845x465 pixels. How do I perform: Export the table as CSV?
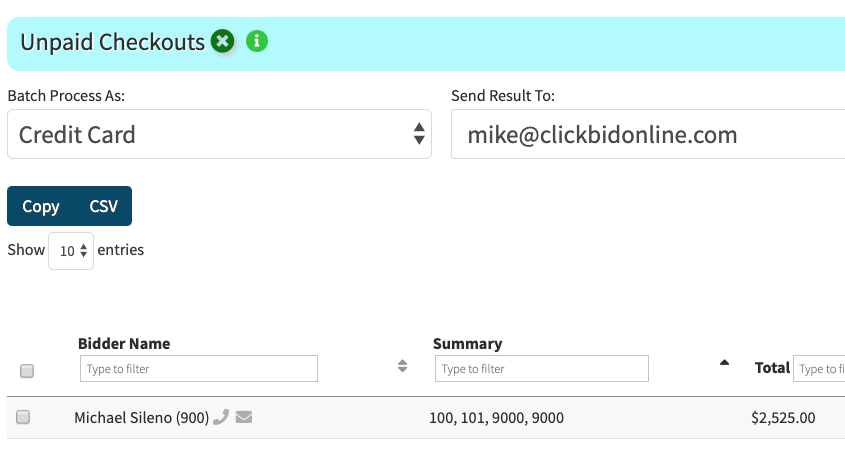click(103, 206)
